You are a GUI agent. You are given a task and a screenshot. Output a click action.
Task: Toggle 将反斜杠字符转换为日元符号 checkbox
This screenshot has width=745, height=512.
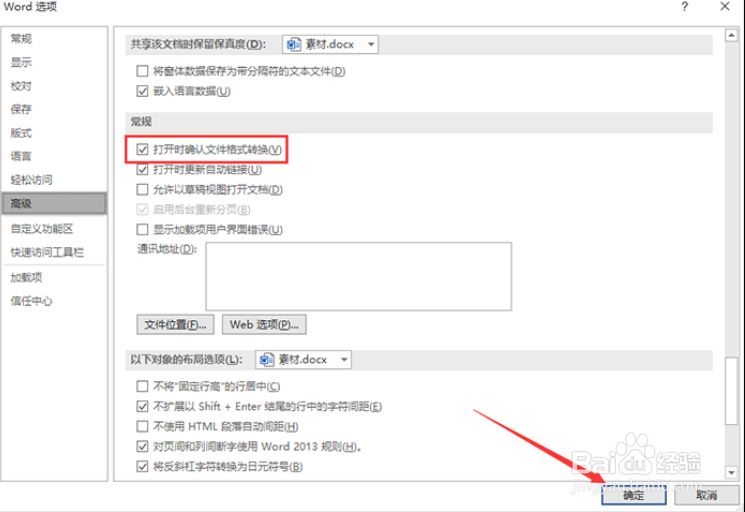tap(142, 467)
